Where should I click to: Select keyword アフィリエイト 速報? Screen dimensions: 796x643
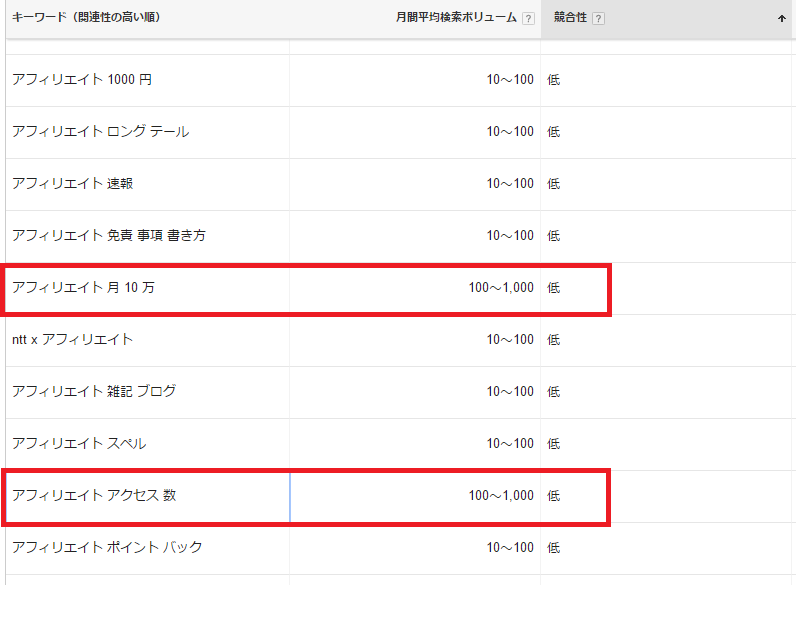click(73, 184)
